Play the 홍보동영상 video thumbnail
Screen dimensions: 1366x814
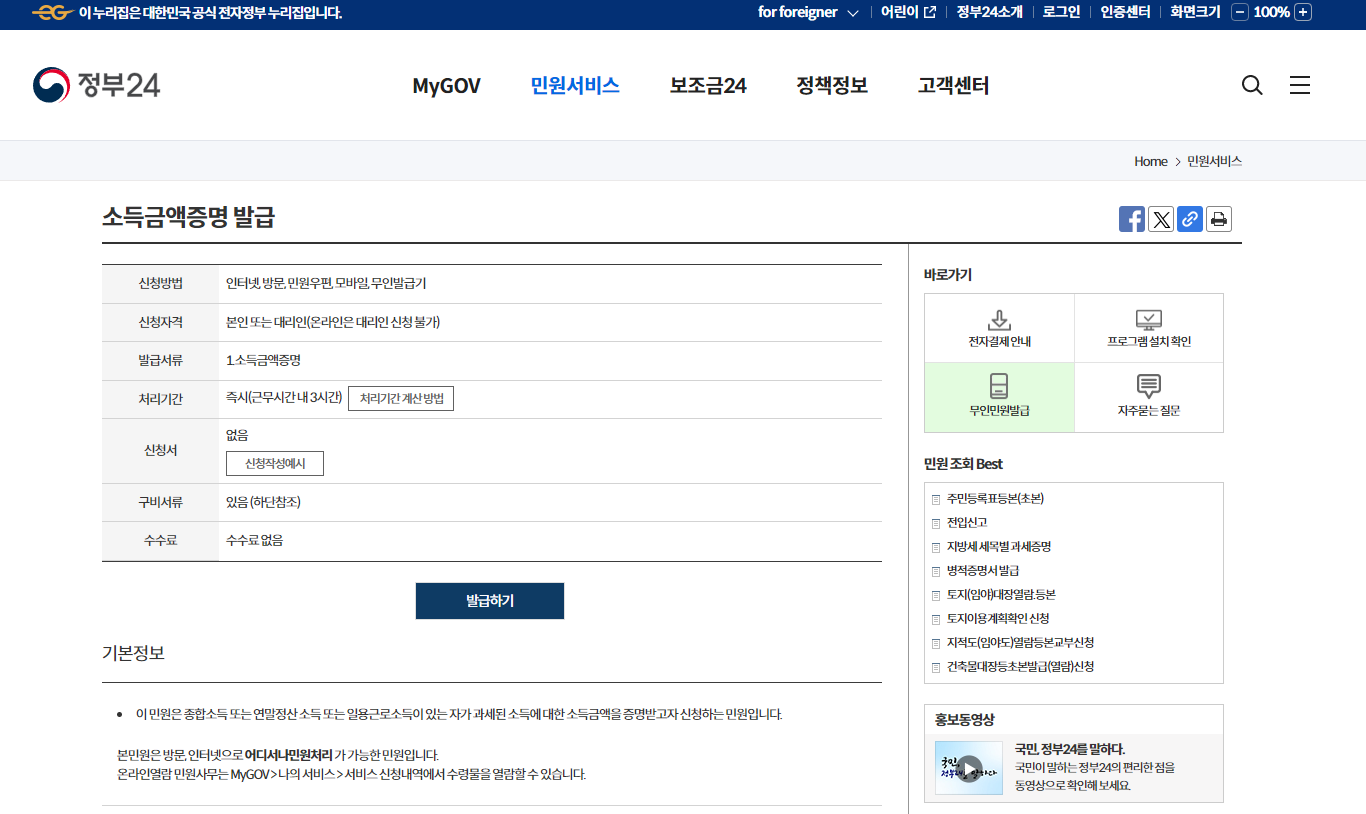pyautogui.click(x=969, y=768)
